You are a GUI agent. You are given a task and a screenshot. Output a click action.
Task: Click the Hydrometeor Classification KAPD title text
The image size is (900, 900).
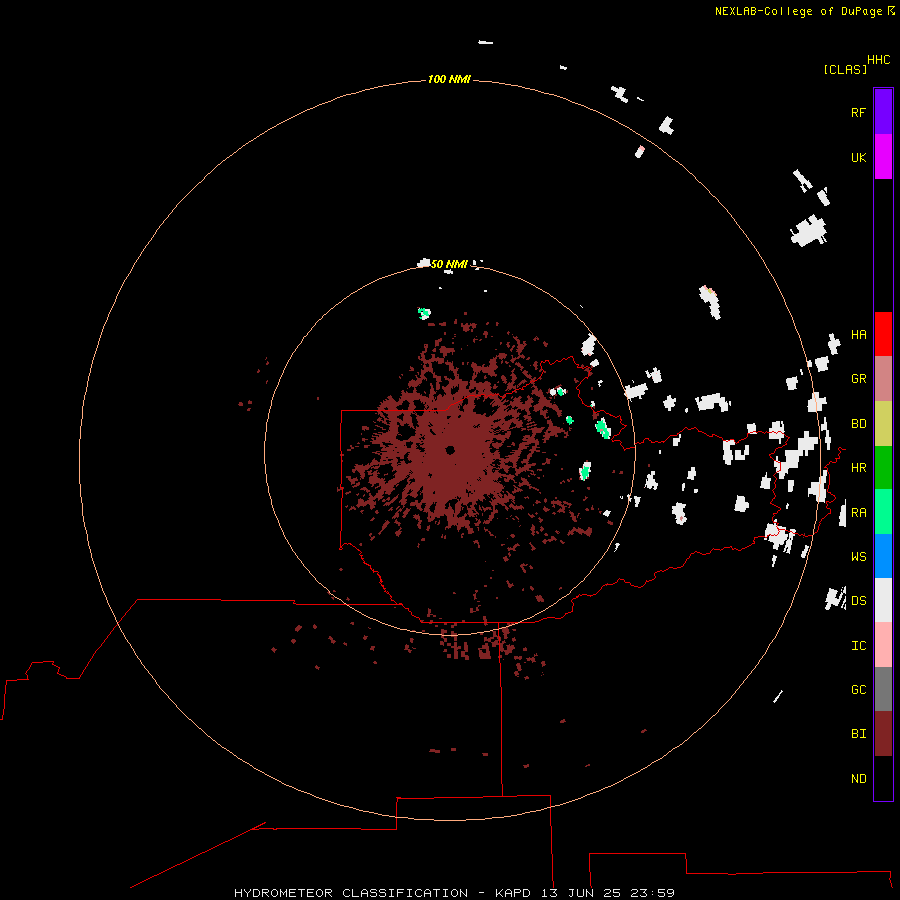pyautogui.click(x=454, y=893)
